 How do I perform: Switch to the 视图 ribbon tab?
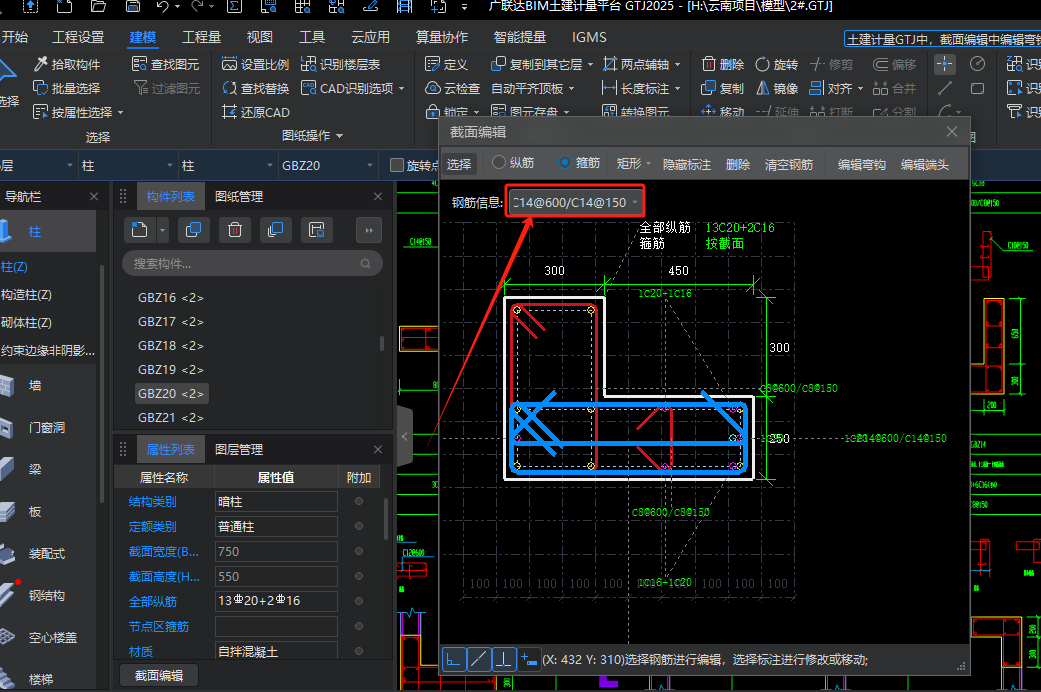pyautogui.click(x=260, y=37)
